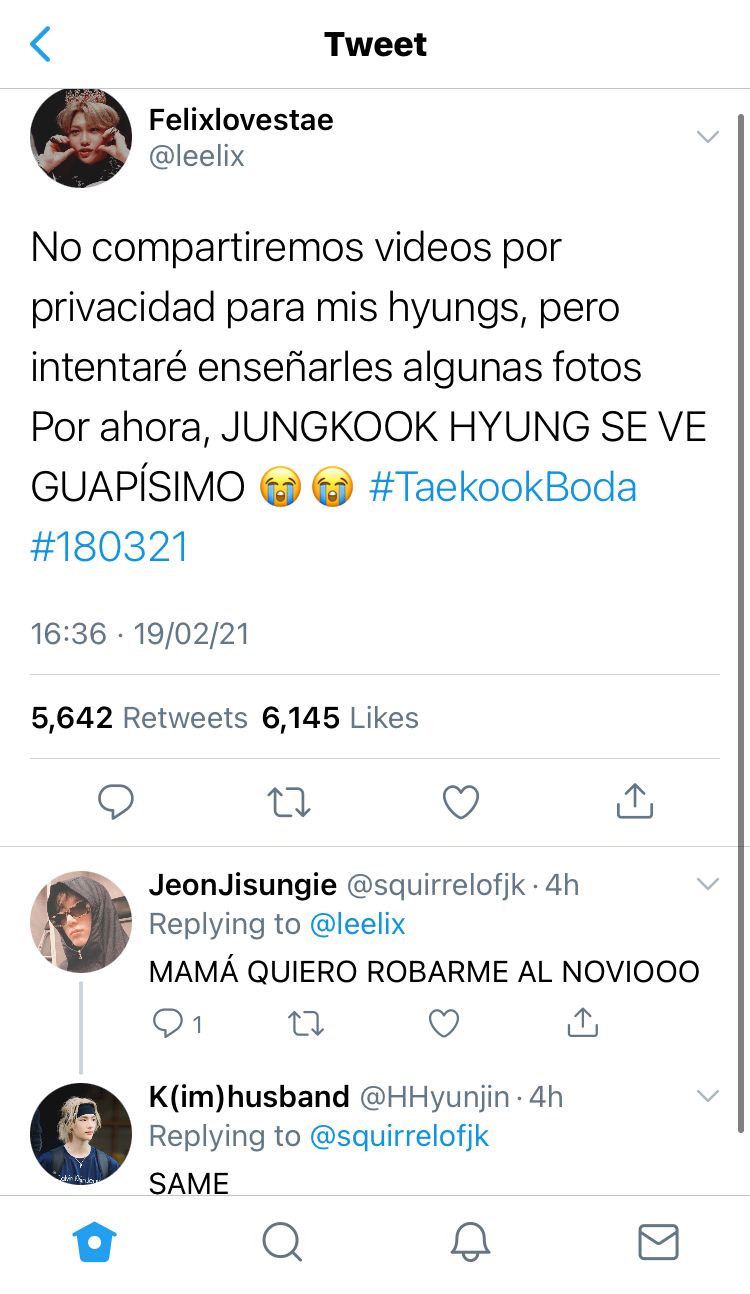The width and height of the screenshot is (750, 1294).
Task: Like JeonJisungie's reply
Action: (443, 1023)
